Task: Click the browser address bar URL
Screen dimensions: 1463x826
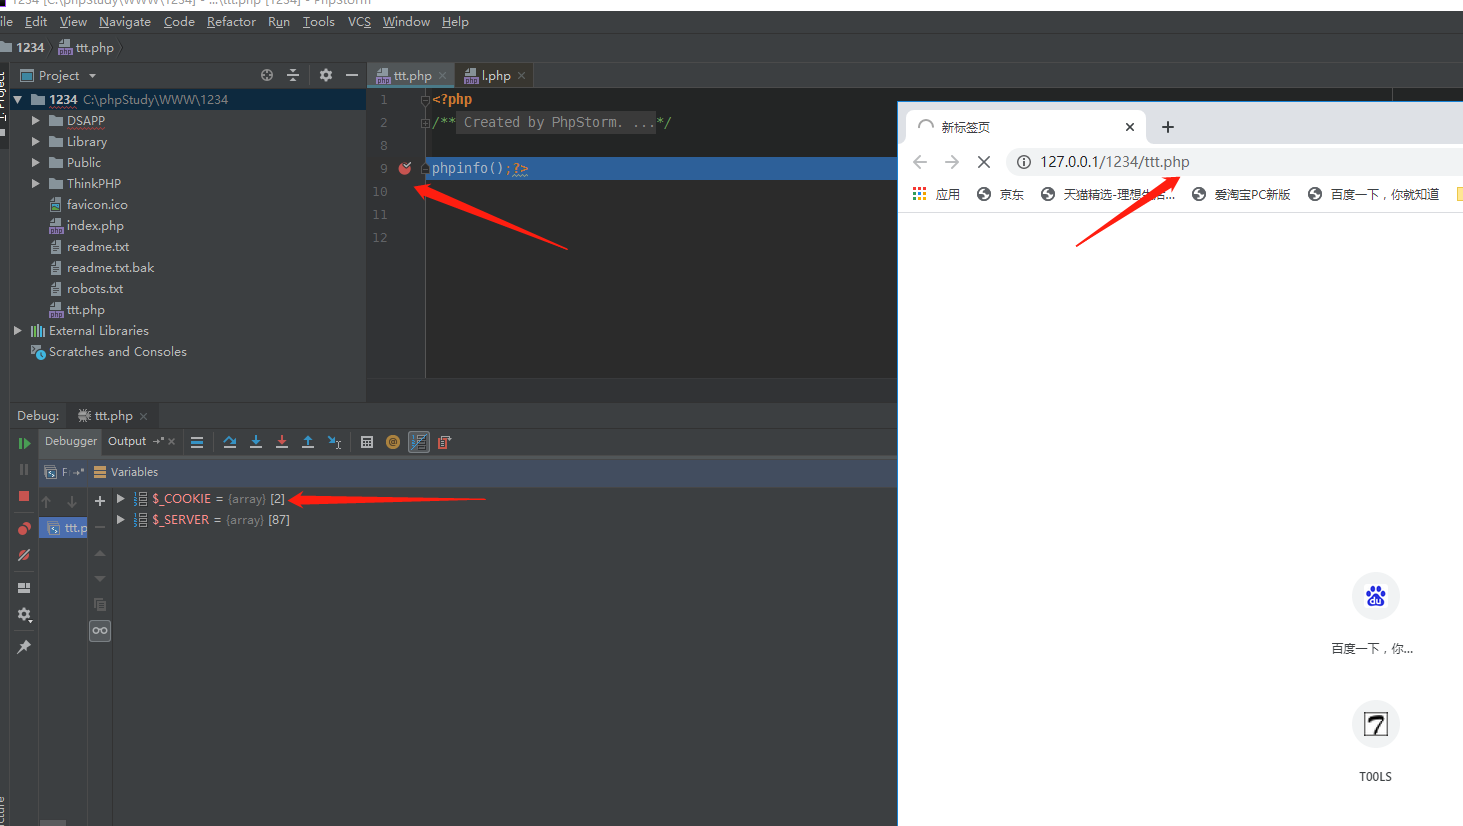Action: [x=1115, y=161]
